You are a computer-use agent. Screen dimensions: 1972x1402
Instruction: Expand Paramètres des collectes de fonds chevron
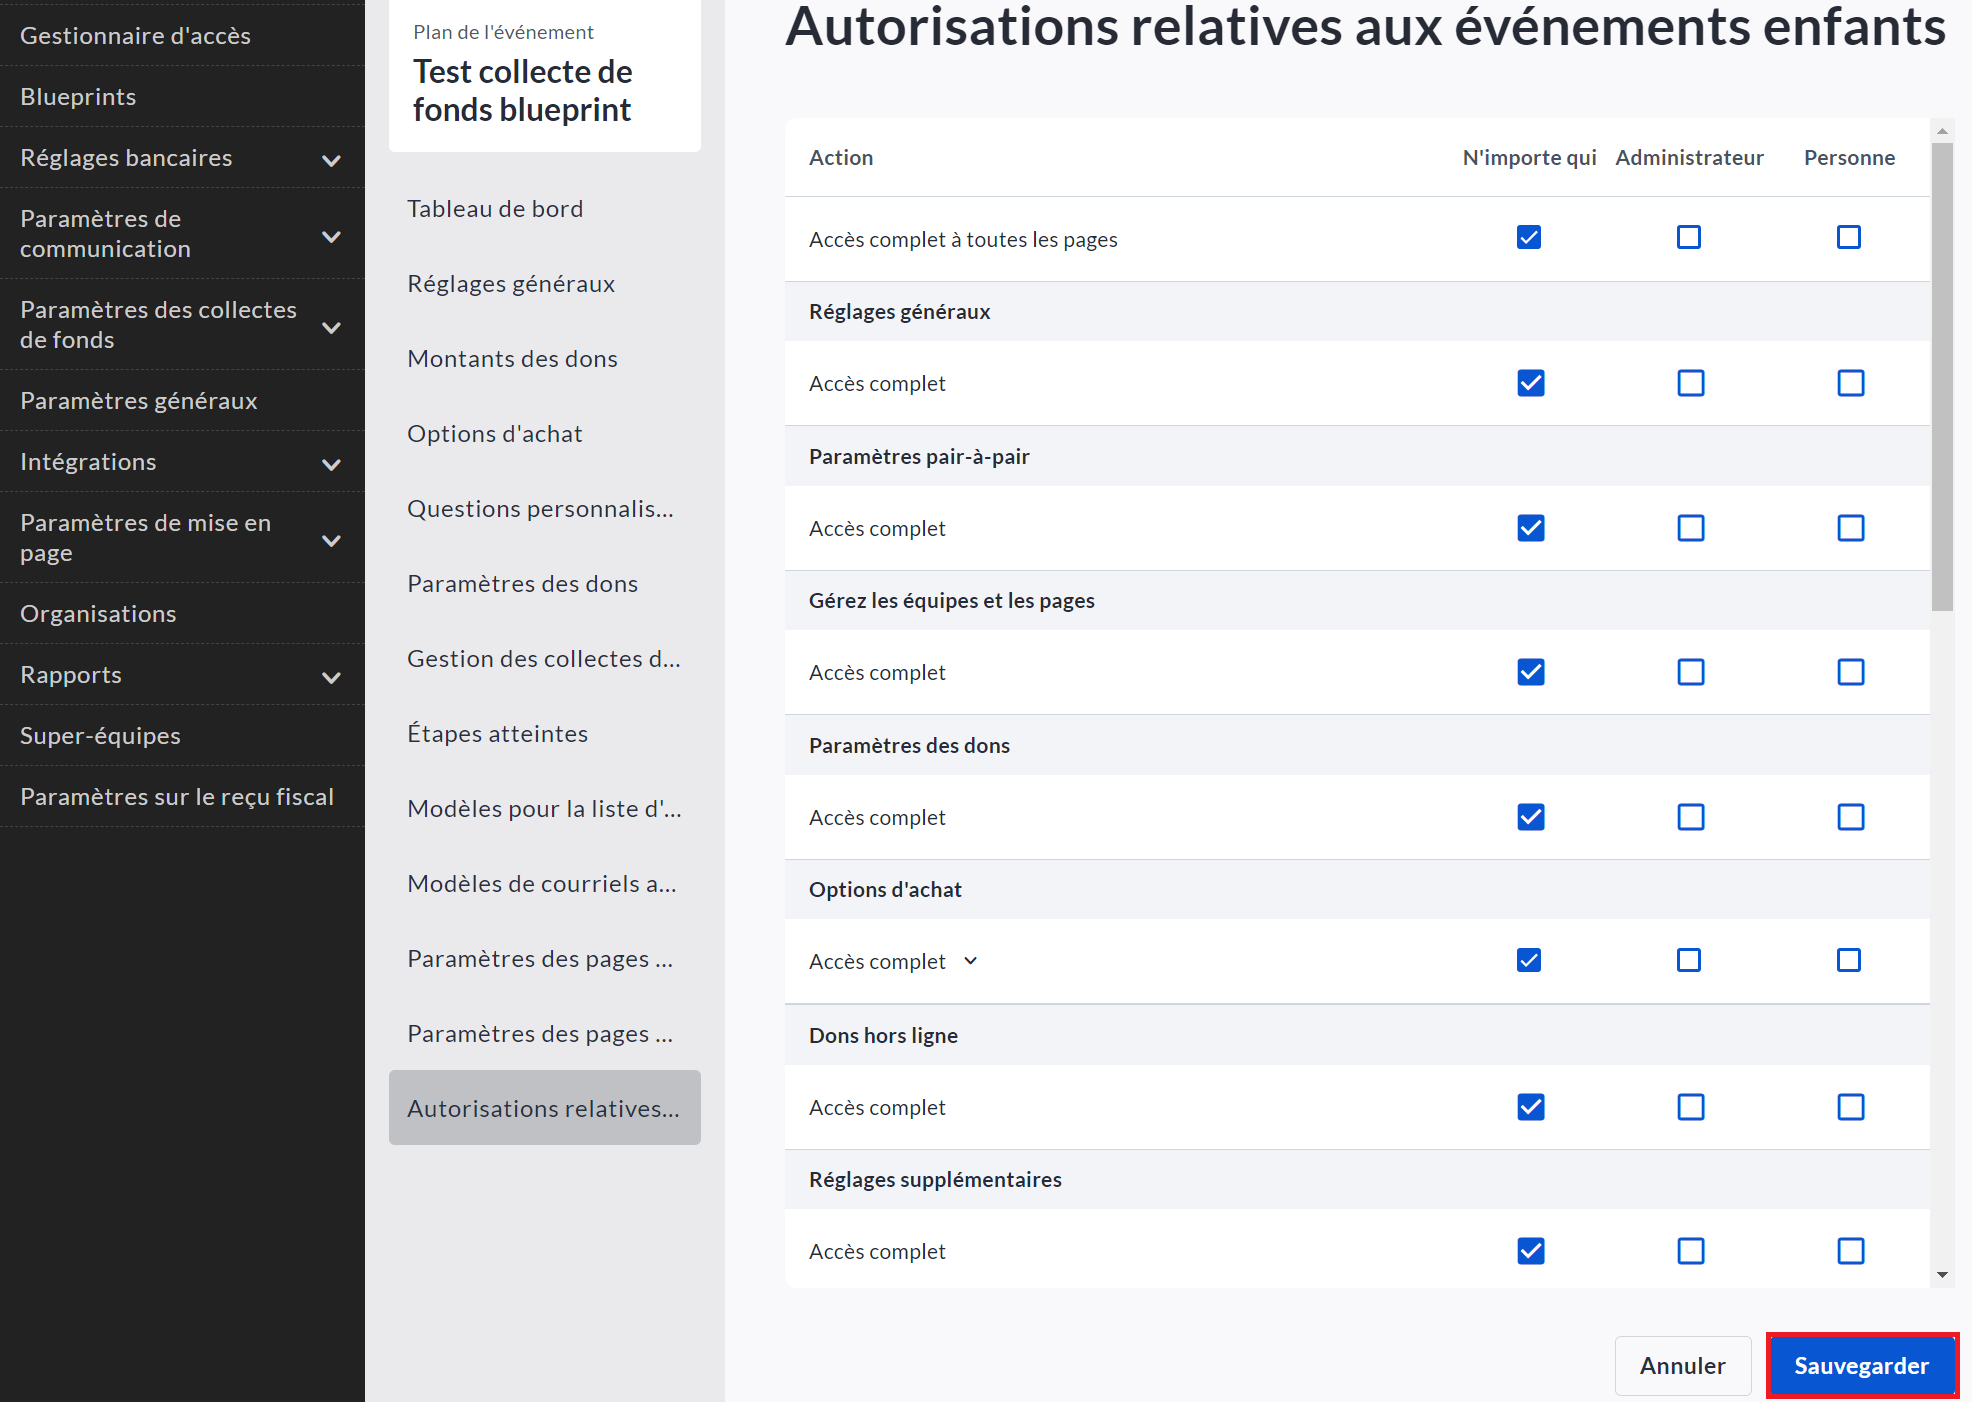pos(331,327)
